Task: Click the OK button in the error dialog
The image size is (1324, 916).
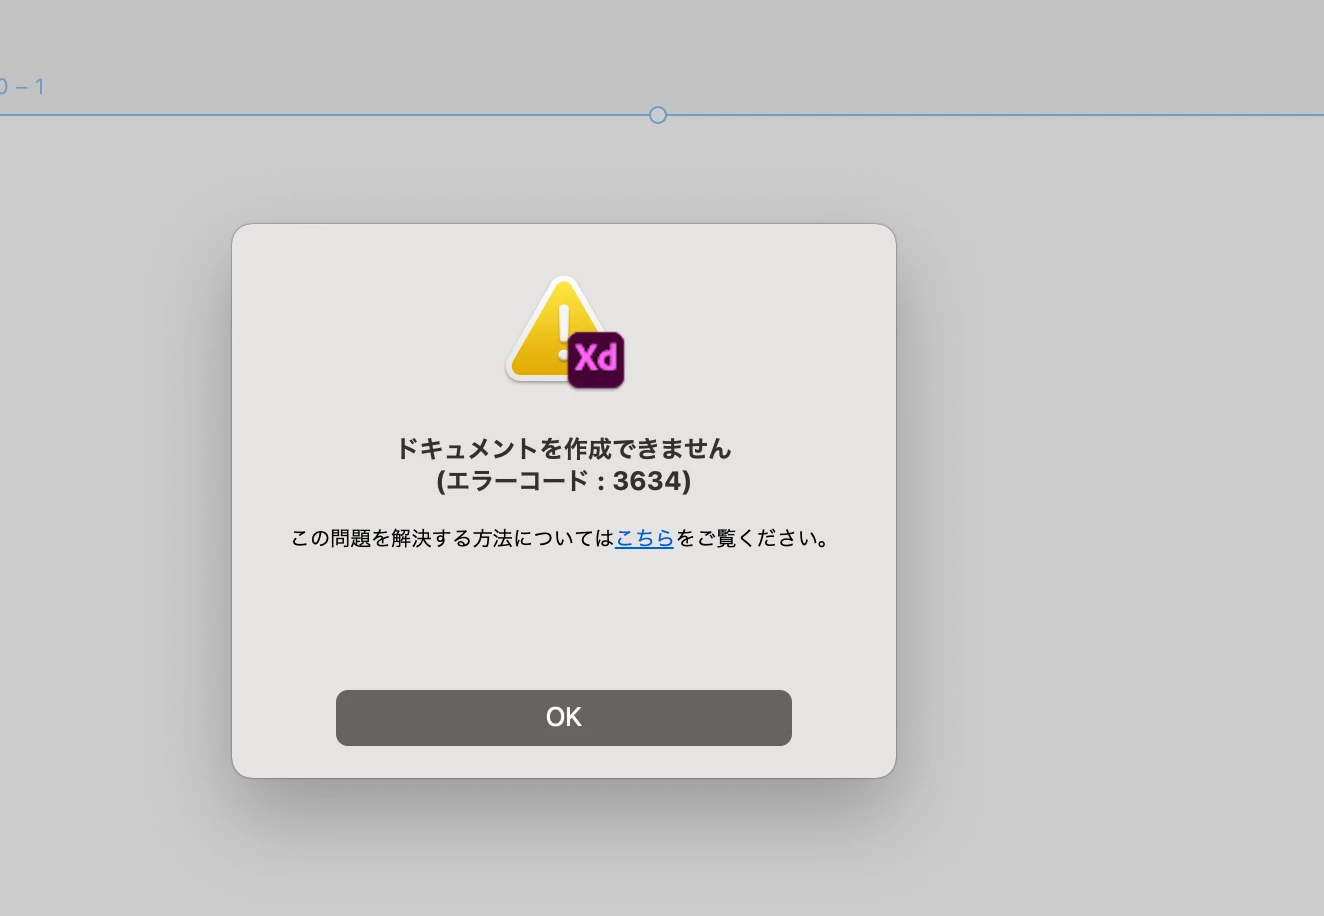Action: [563, 717]
